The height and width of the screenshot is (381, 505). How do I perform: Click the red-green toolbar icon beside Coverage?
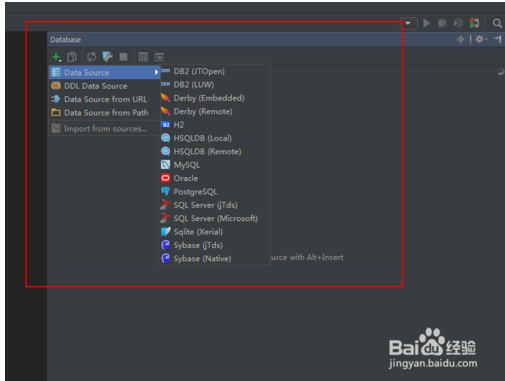point(474,23)
